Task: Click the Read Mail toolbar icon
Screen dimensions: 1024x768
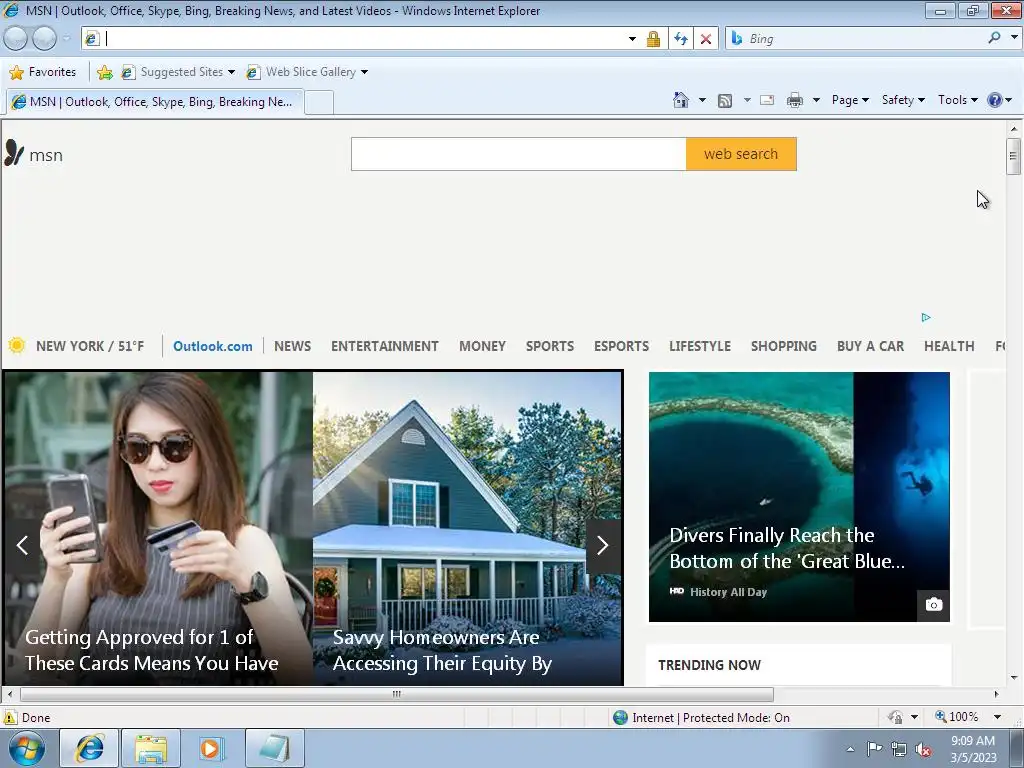Action: tap(767, 100)
